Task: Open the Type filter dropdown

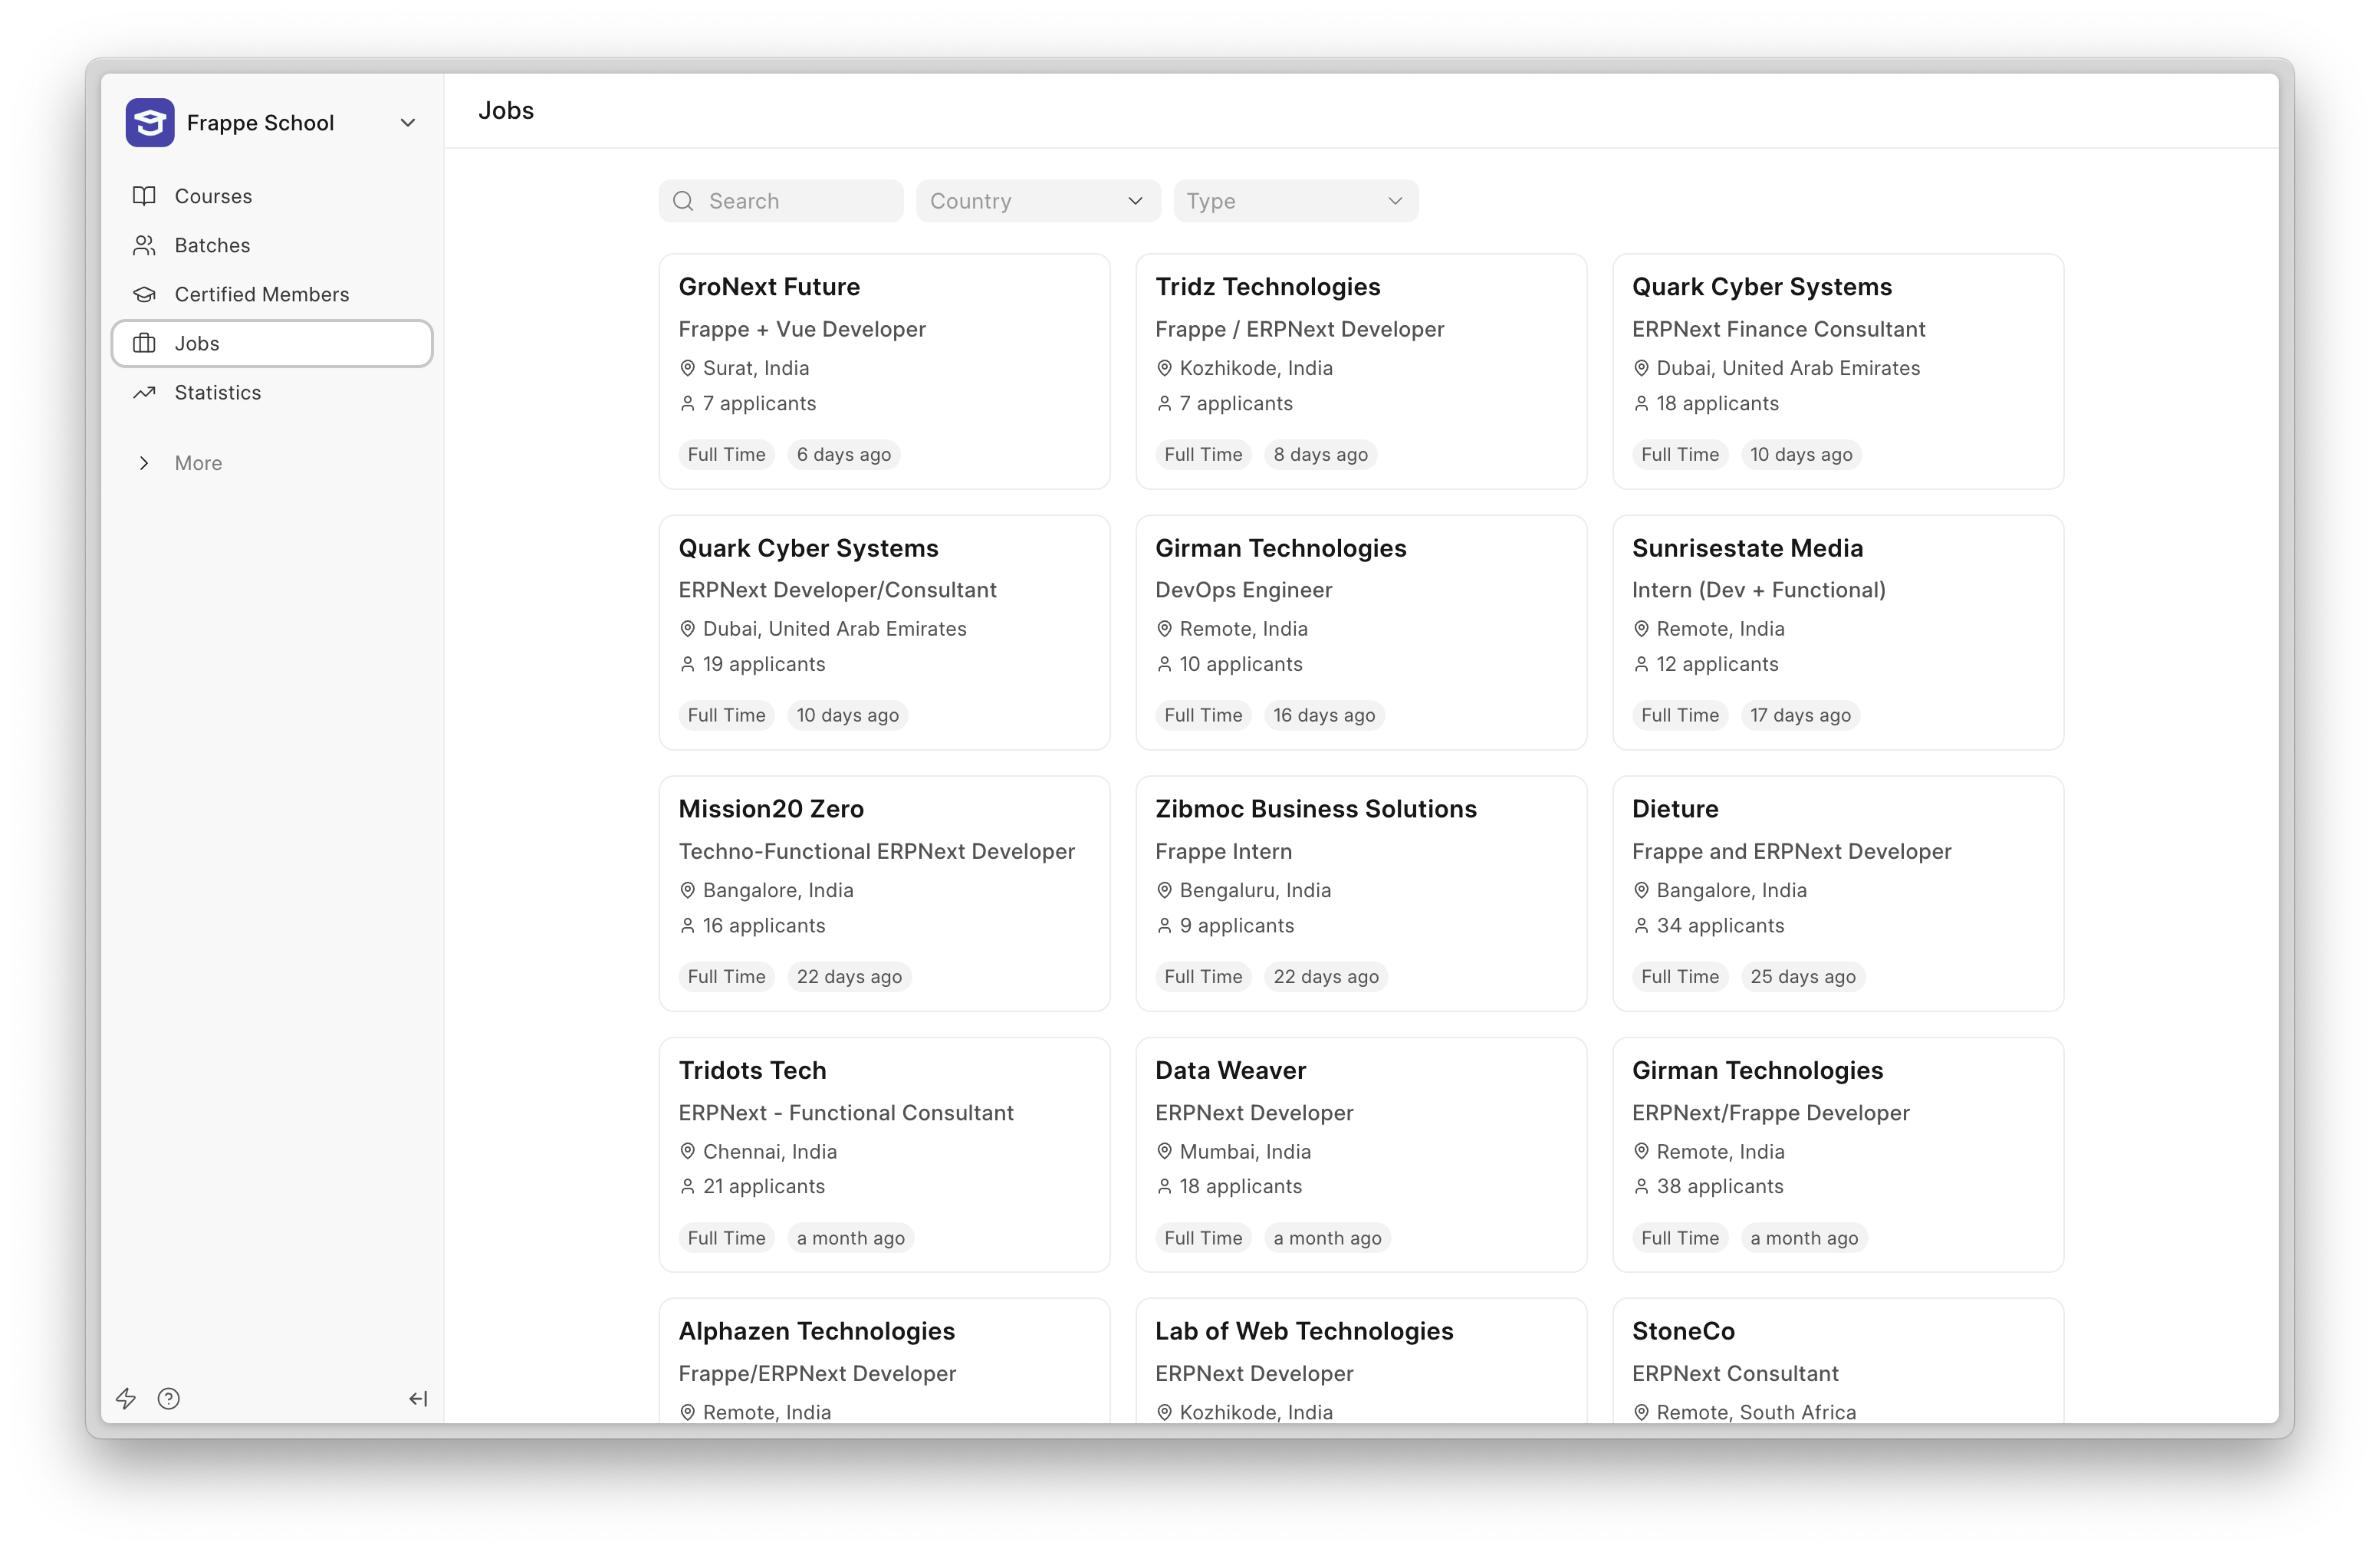Action: pos(1296,201)
